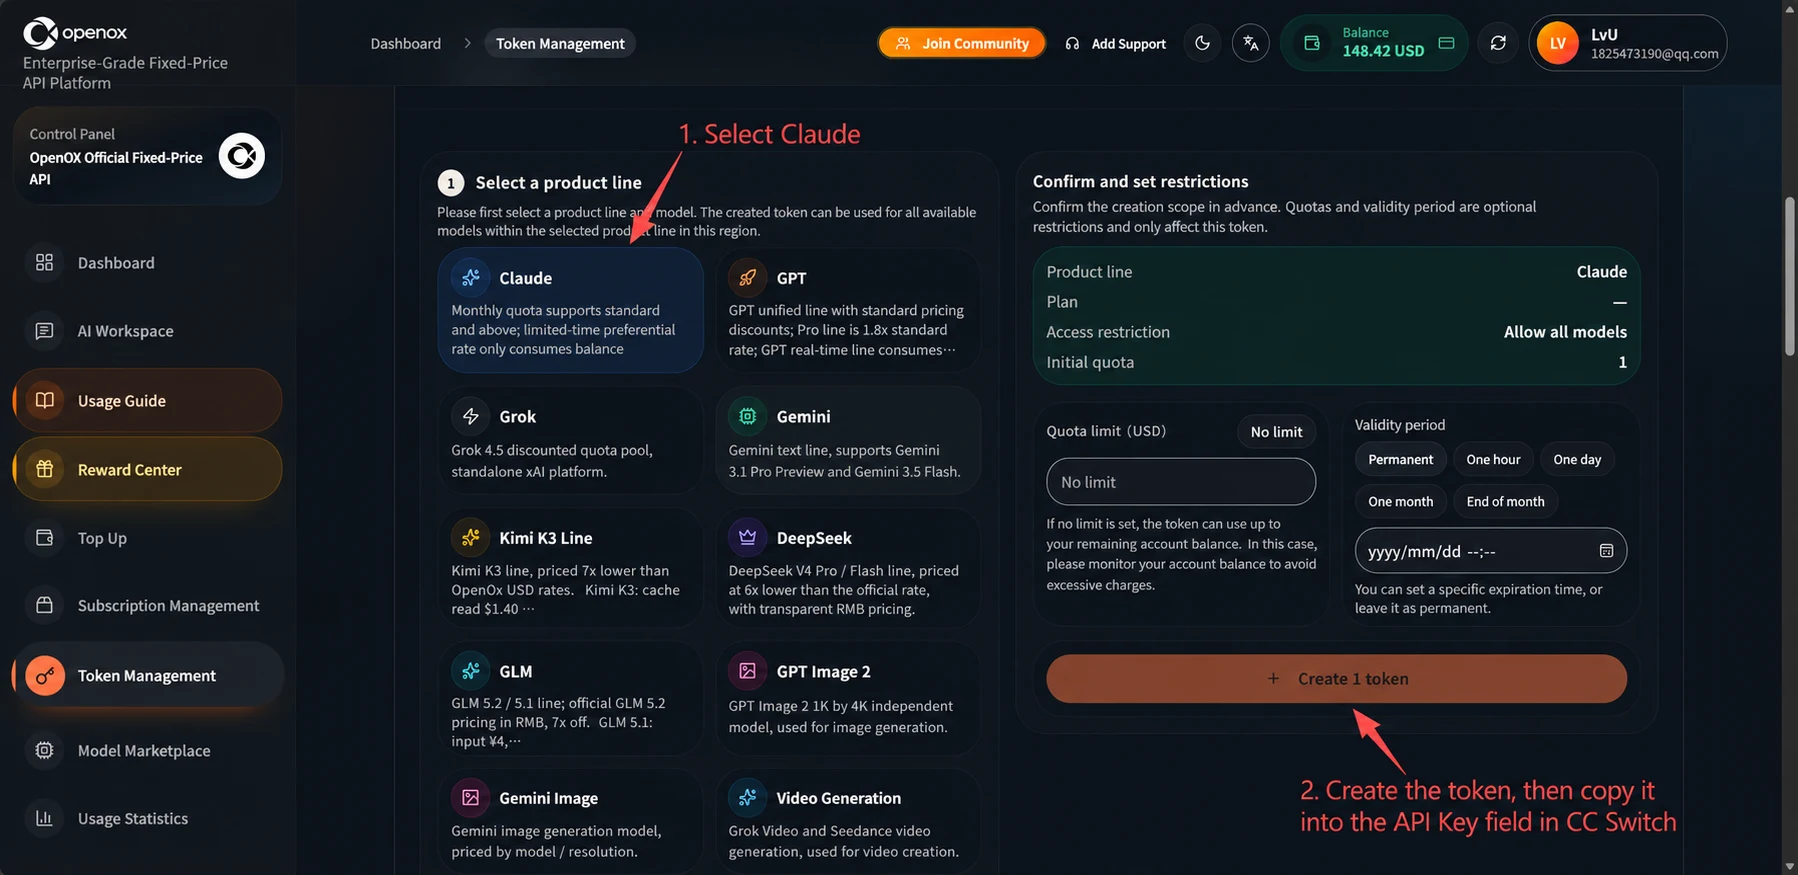Open the language translation switcher icon

(1250, 43)
